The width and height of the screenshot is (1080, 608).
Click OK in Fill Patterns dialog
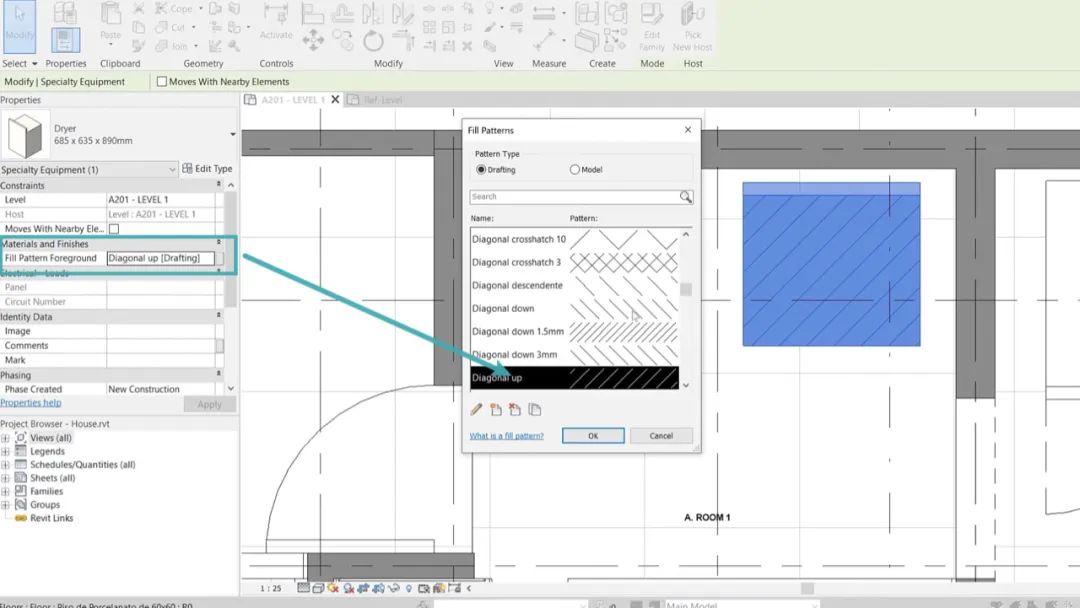(x=593, y=436)
